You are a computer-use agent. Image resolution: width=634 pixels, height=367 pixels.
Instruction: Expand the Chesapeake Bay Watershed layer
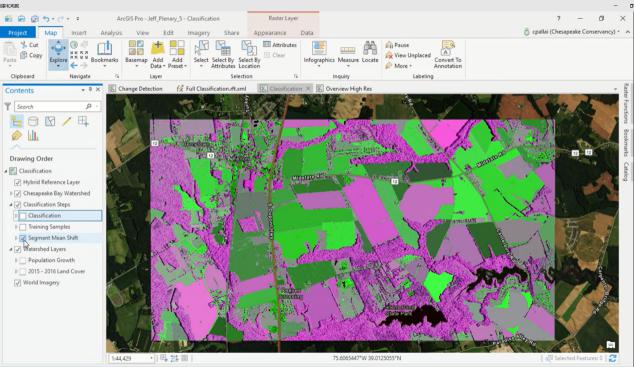(11, 194)
